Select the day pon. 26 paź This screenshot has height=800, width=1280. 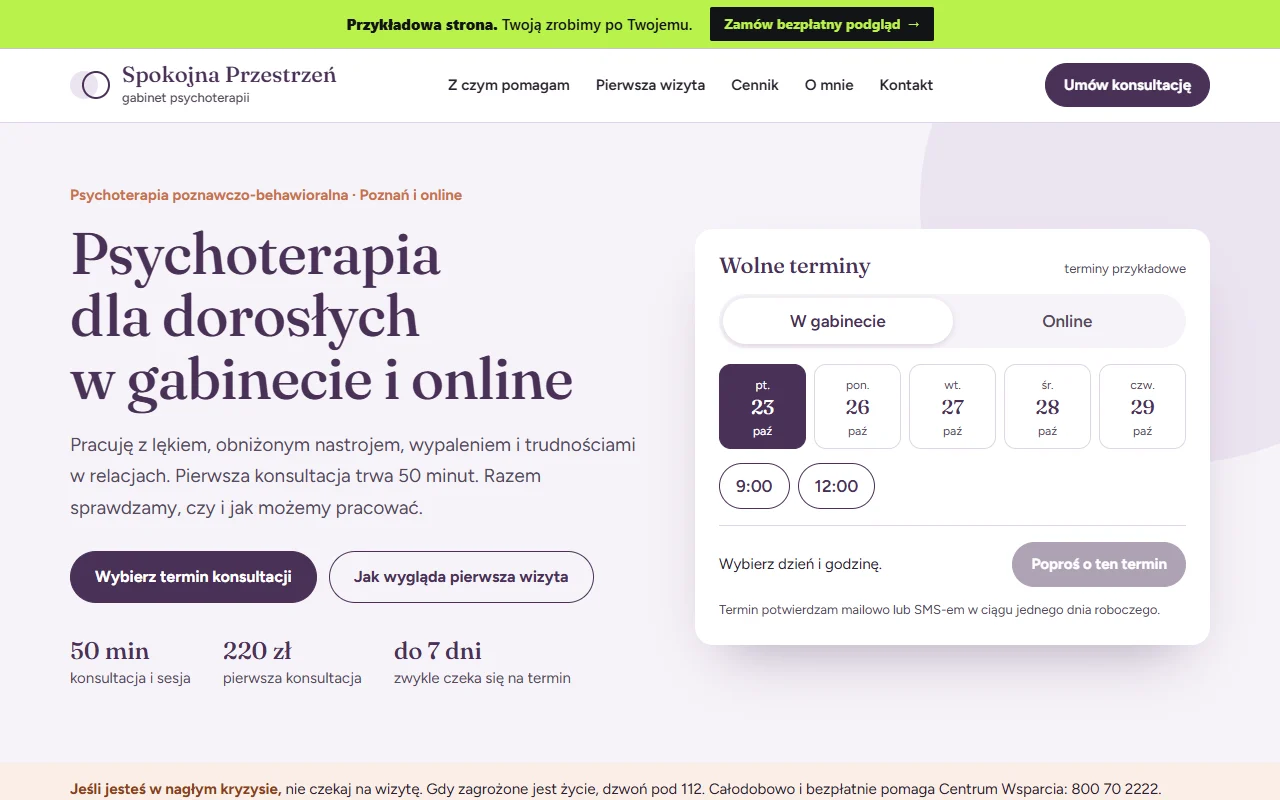pos(857,406)
